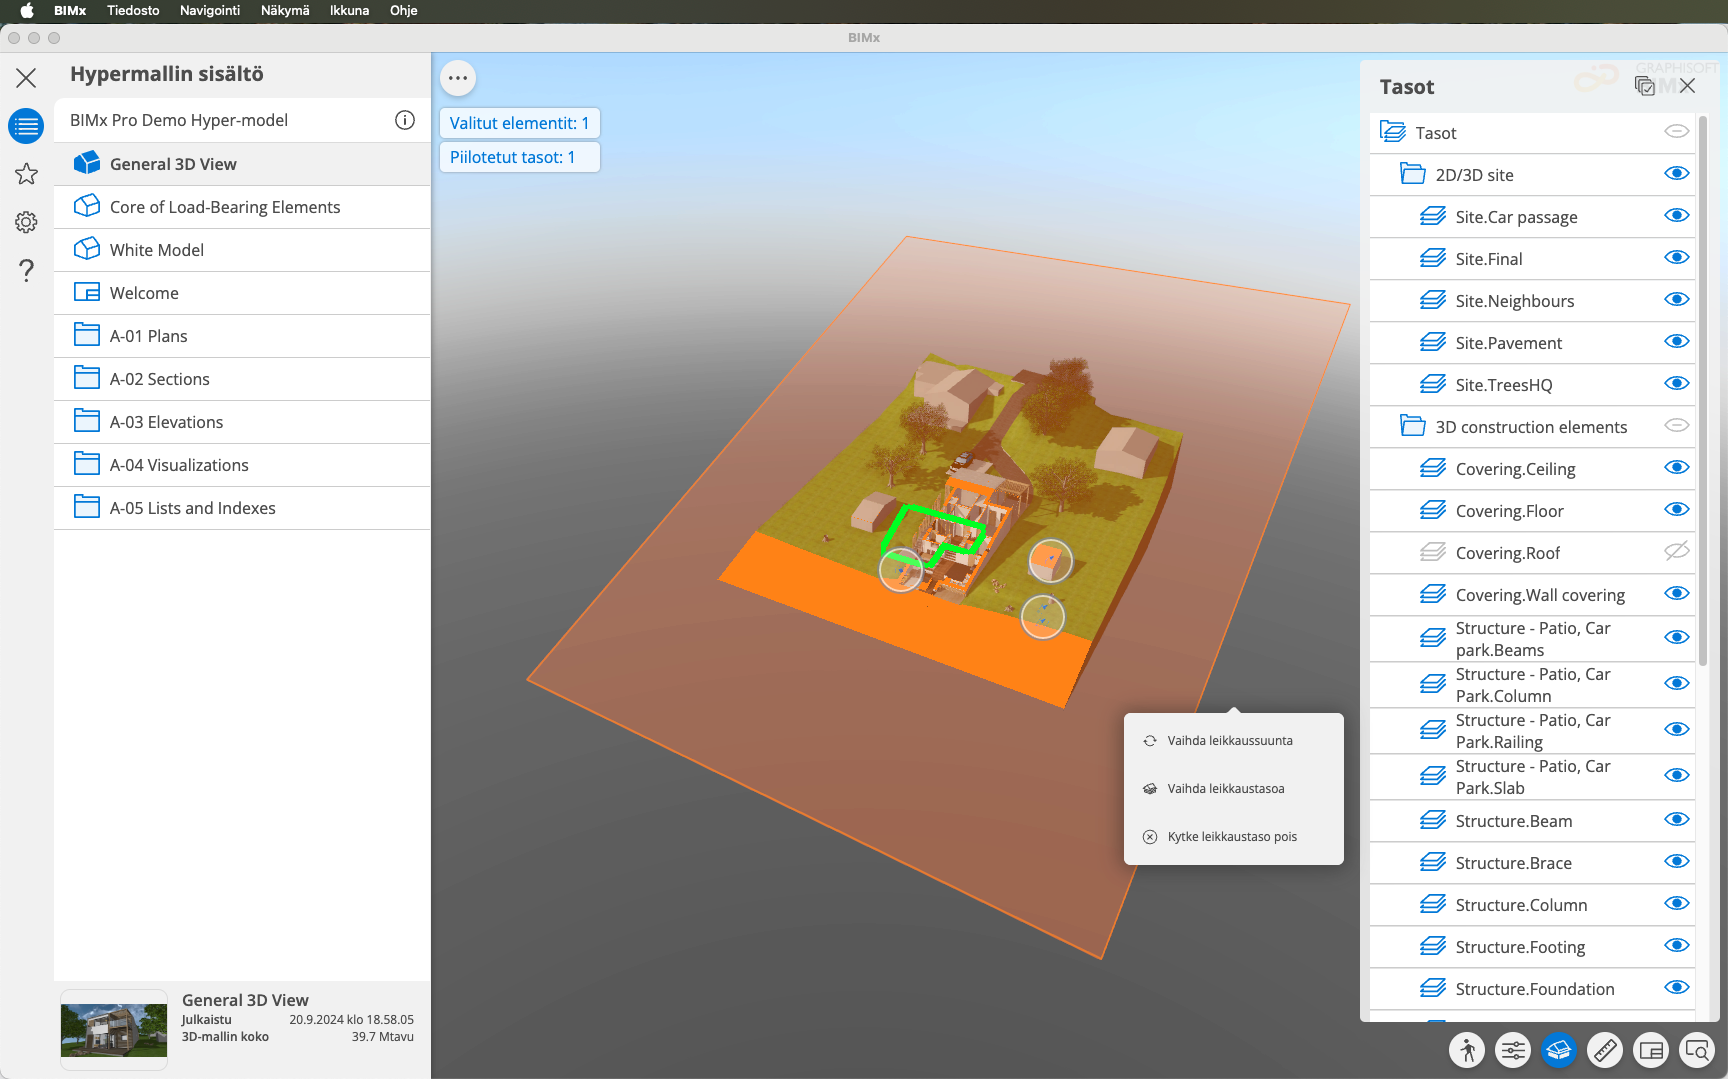Toggle 3D construction elements group visibility
Image resolution: width=1728 pixels, height=1079 pixels.
pyautogui.click(x=1677, y=425)
